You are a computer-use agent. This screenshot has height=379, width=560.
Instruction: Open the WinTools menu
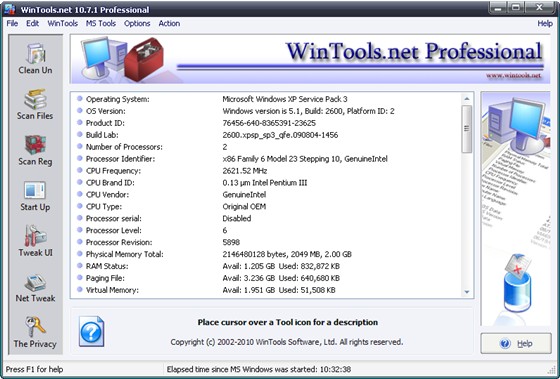click(x=62, y=24)
